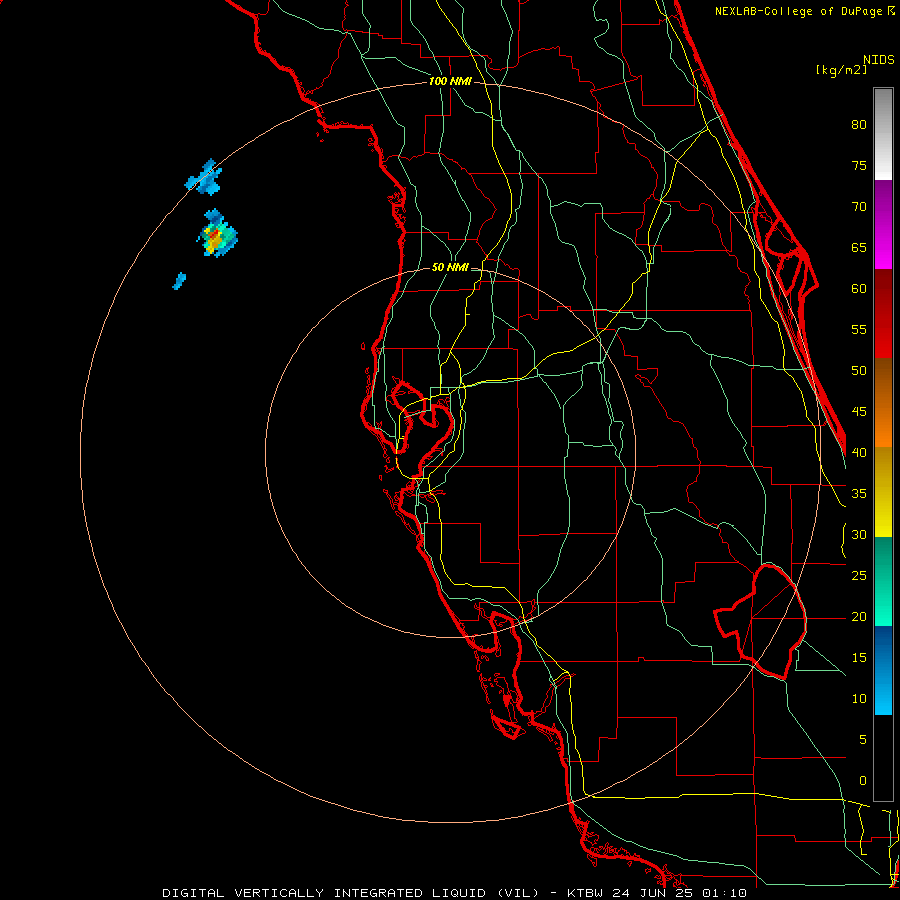This screenshot has width=900, height=900.
Task: Click the blue echo on the 100 NMI ring
Action: tap(204, 177)
